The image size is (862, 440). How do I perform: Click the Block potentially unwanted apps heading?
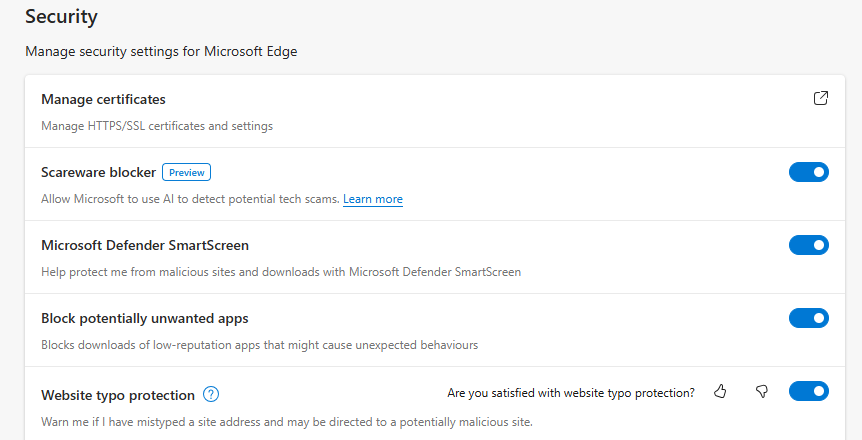click(x=145, y=319)
